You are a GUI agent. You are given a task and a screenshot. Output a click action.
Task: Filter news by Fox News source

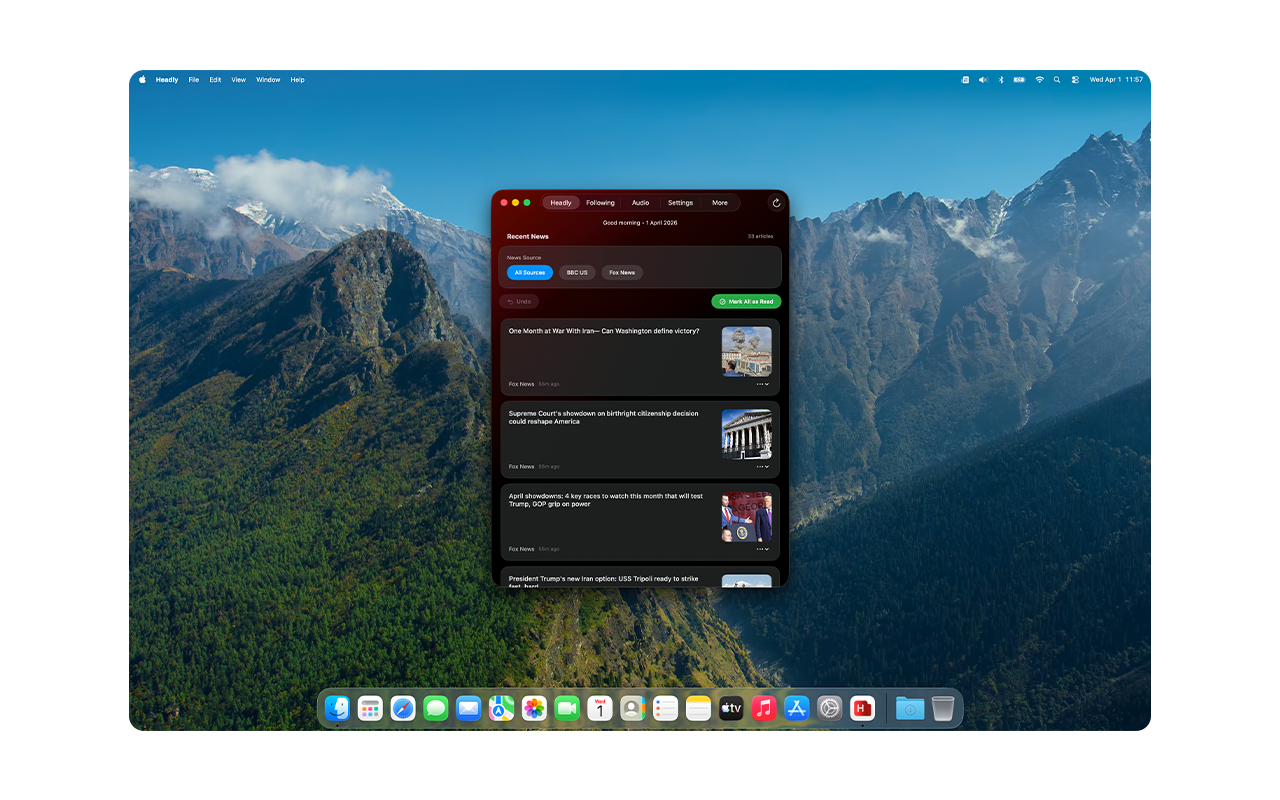click(622, 273)
